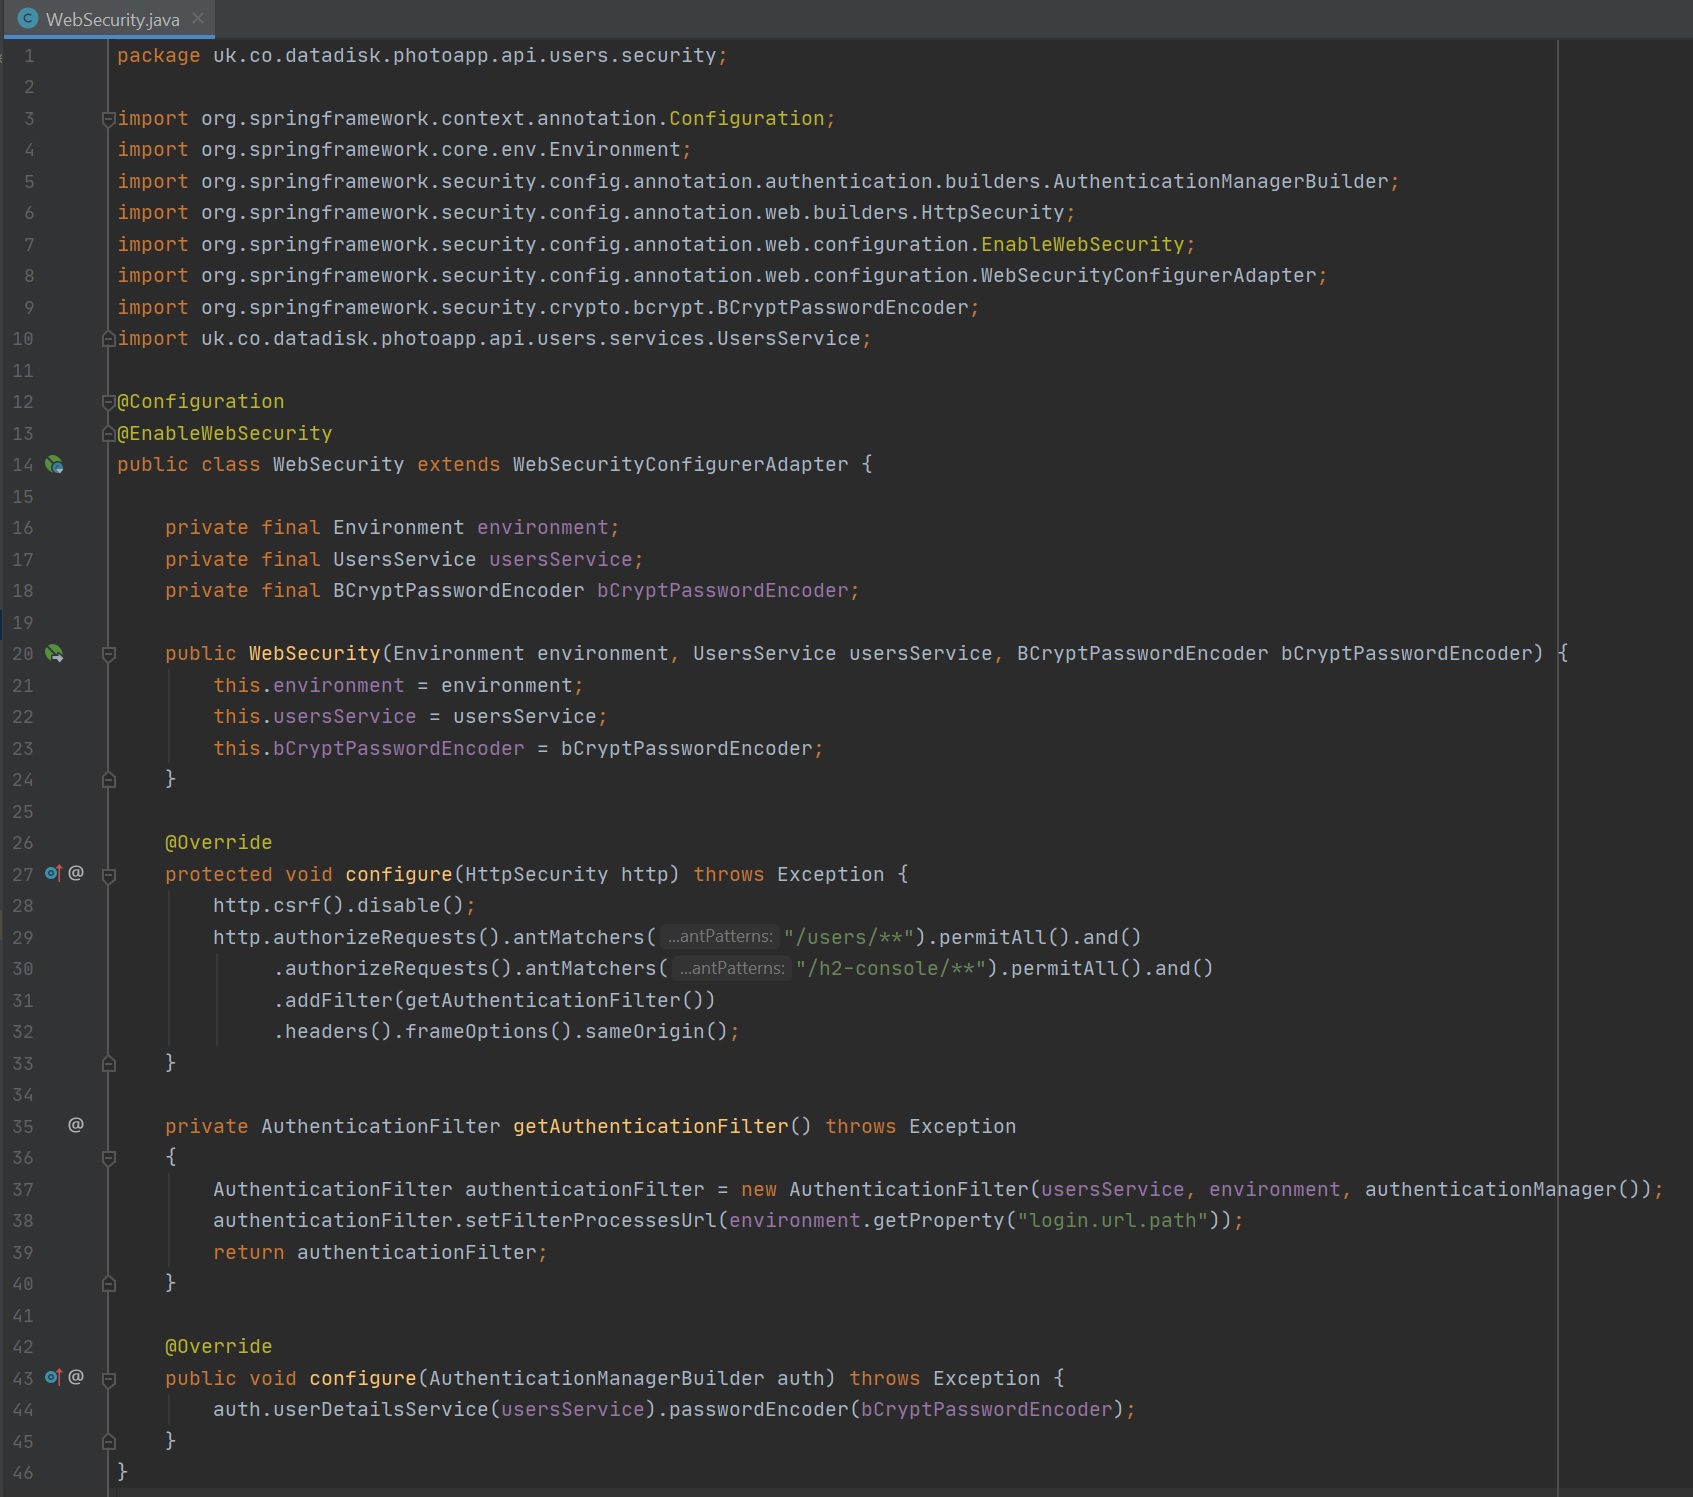This screenshot has width=1693, height=1497.
Task: Click the override marker icon beside configure(AuthenticationManagerBuilder auth)
Action: (53, 1378)
